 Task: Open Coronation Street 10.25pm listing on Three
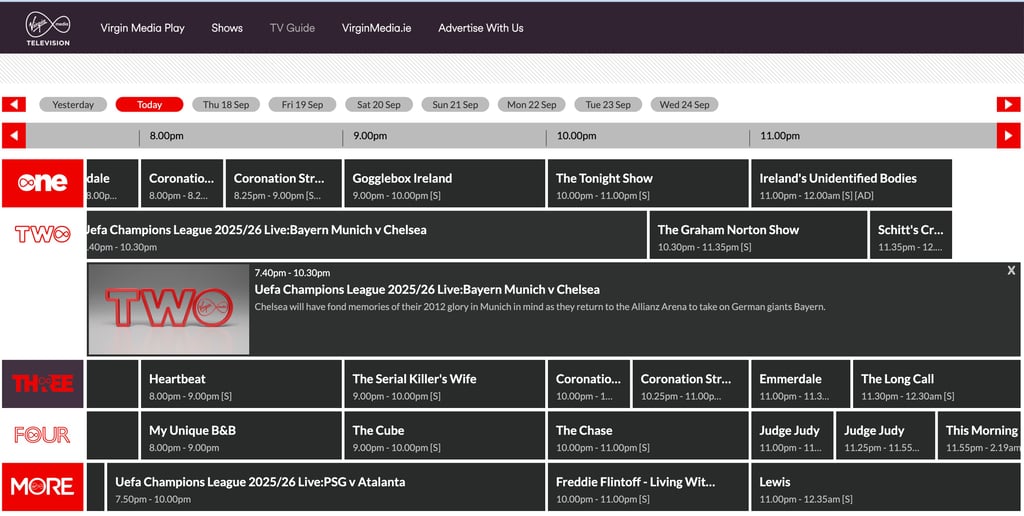pos(690,383)
